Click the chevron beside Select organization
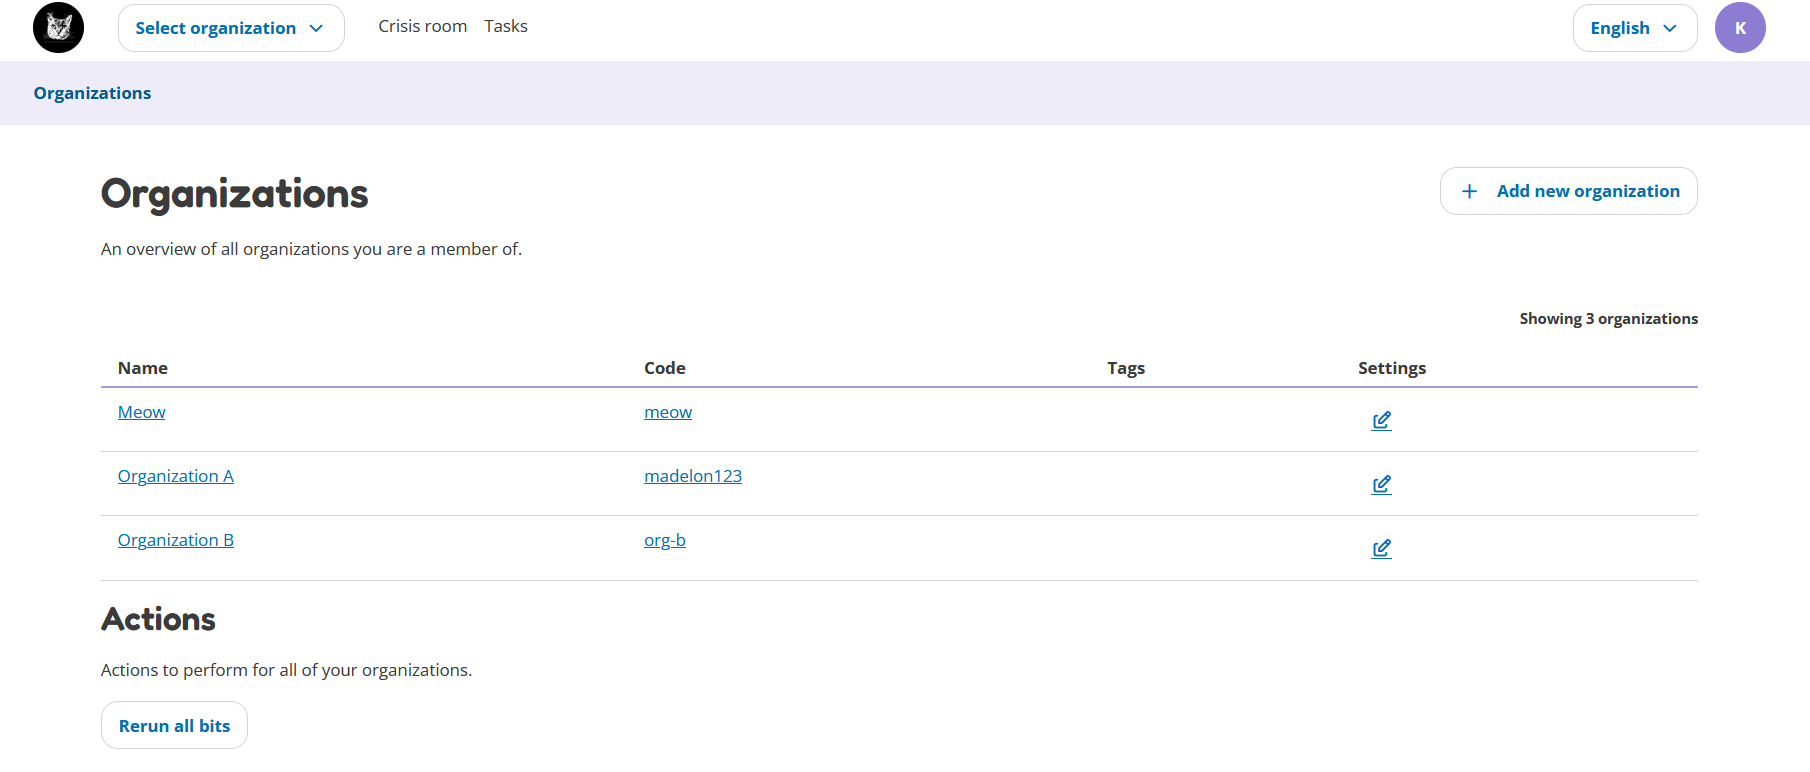The width and height of the screenshot is (1810, 772). (x=316, y=28)
